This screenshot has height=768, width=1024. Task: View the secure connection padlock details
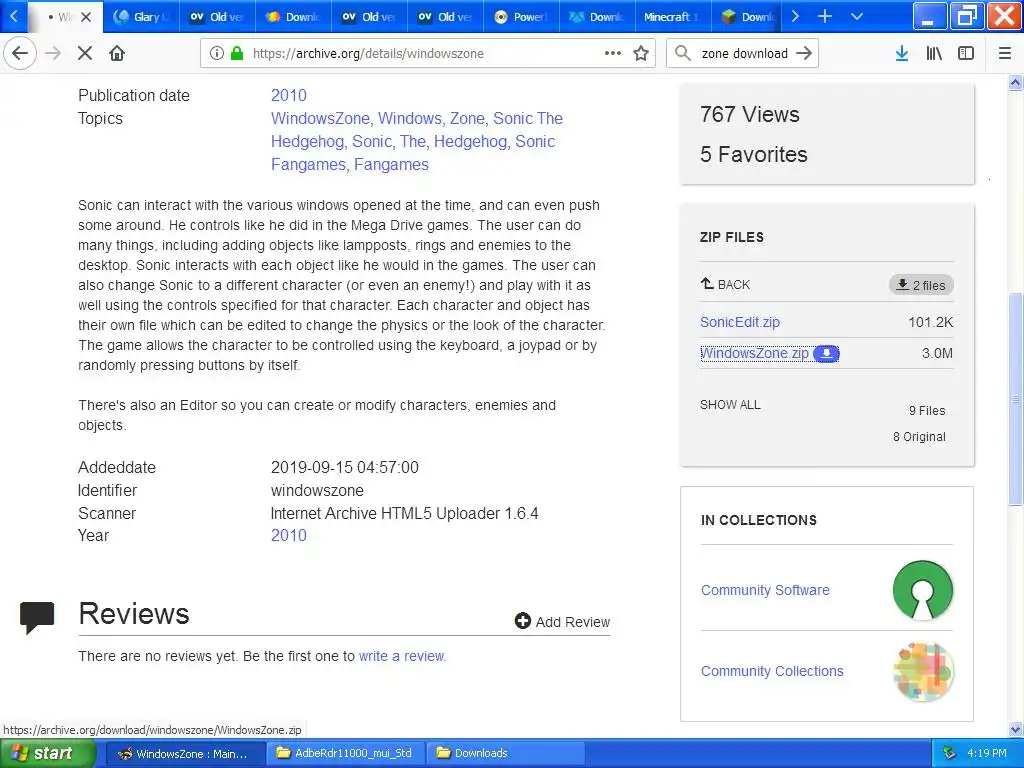tap(237, 54)
